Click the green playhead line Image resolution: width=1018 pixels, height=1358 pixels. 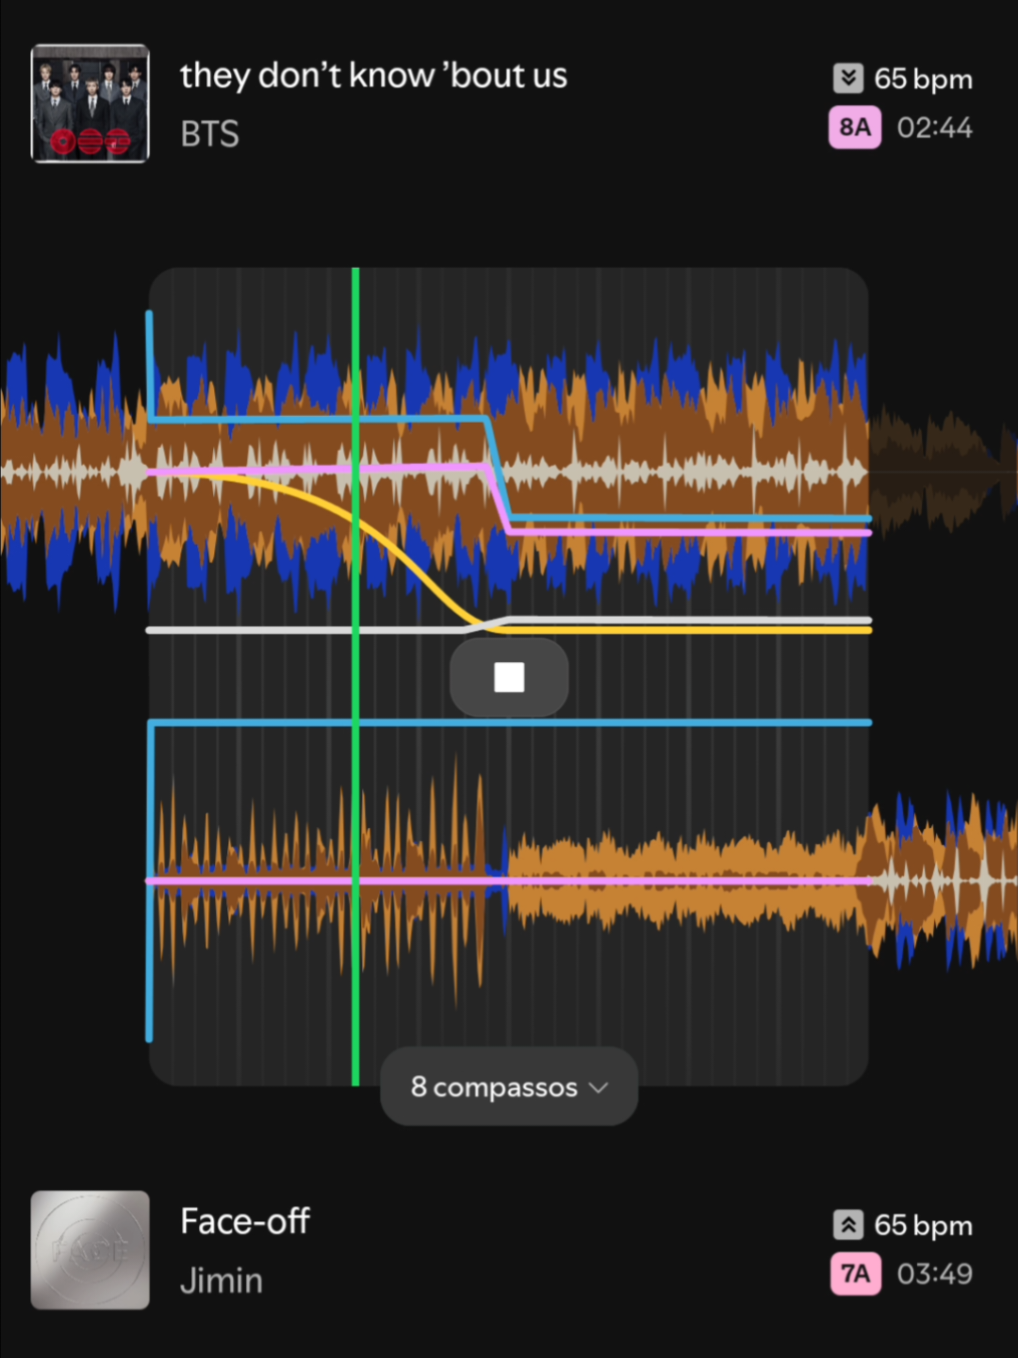point(356,676)
